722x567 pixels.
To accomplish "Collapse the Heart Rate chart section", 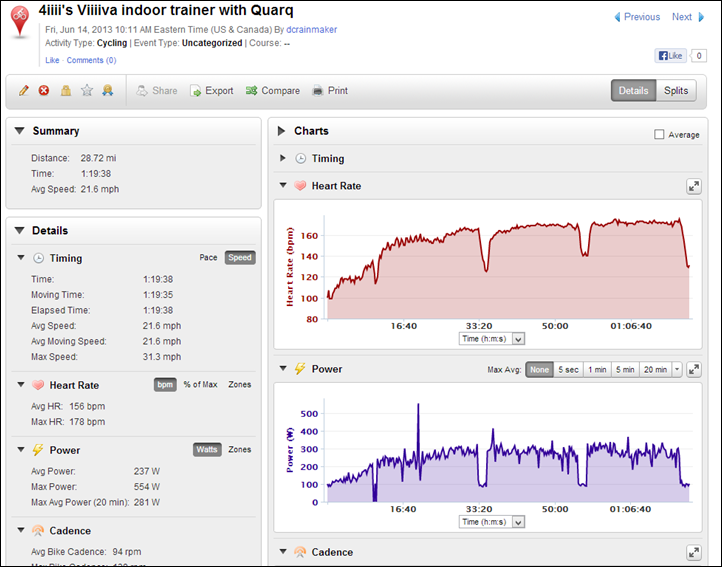I will pos(283,185).
